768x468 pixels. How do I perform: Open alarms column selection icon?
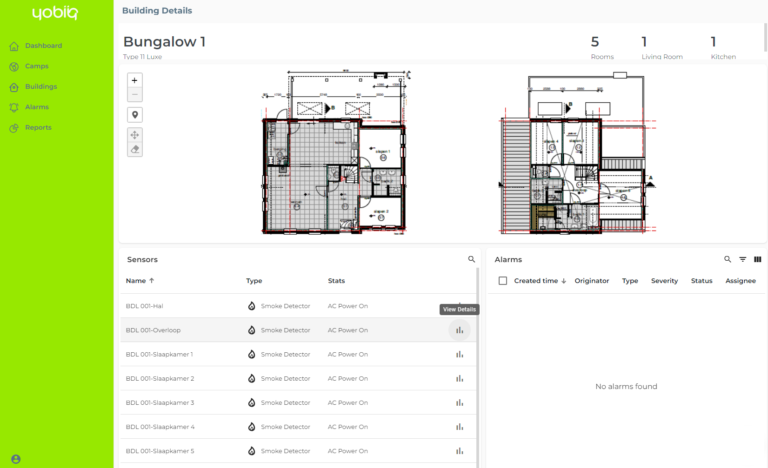point(757,259)
